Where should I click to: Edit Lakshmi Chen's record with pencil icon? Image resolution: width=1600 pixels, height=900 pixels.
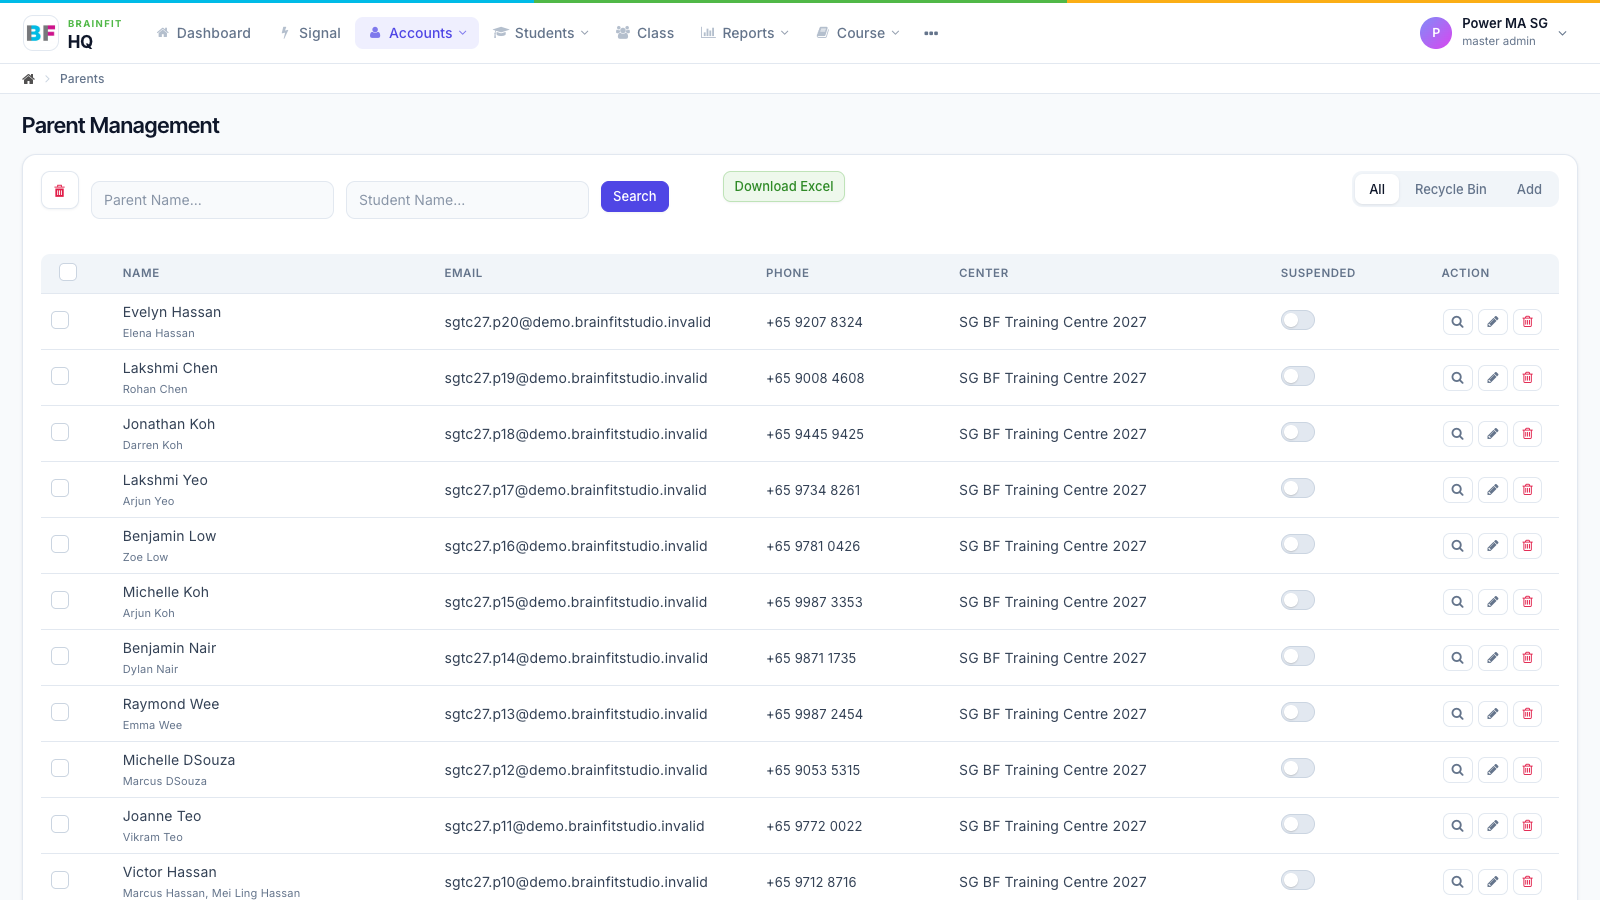[1492, 378]
